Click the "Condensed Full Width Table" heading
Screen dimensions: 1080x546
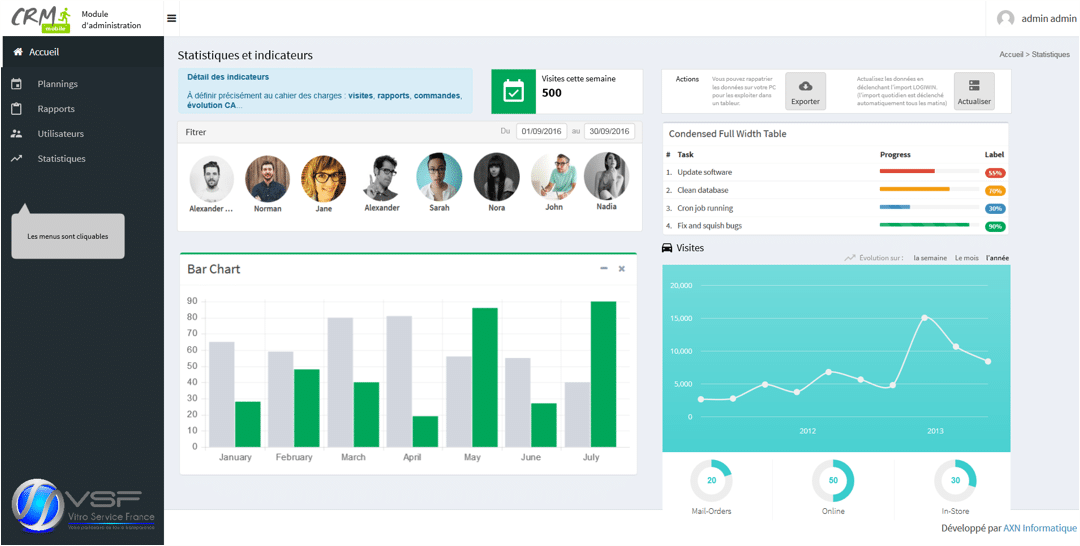click(x=727, y=134)
